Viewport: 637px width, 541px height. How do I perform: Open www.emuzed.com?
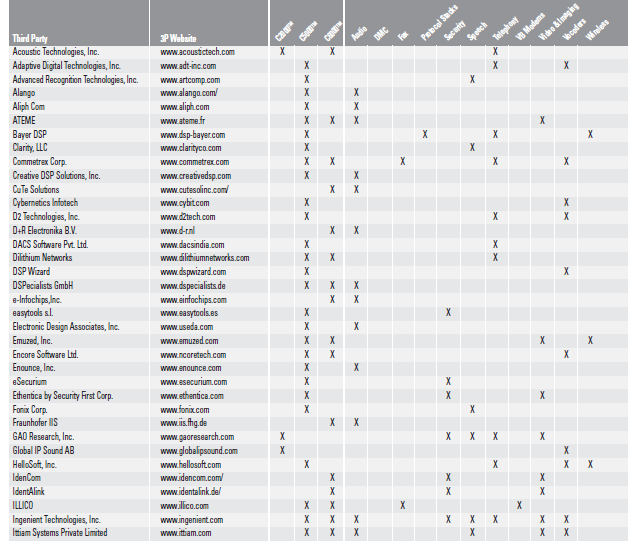tap(189, 341)
